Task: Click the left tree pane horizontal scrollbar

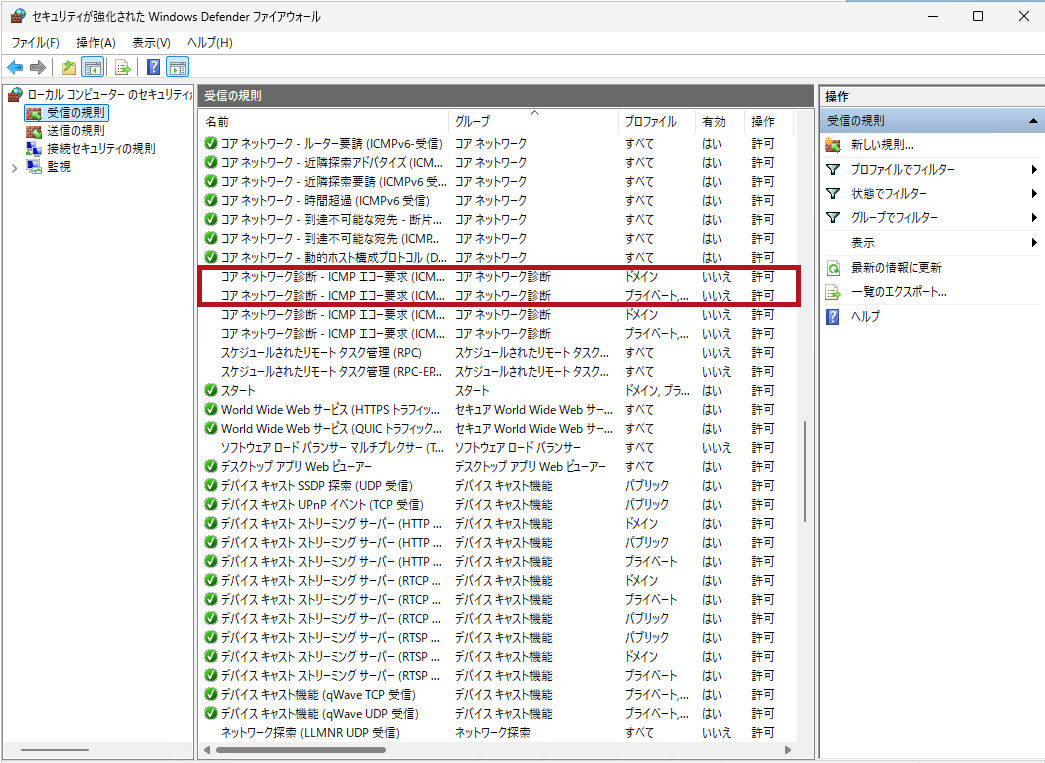Action: (55, 750)
